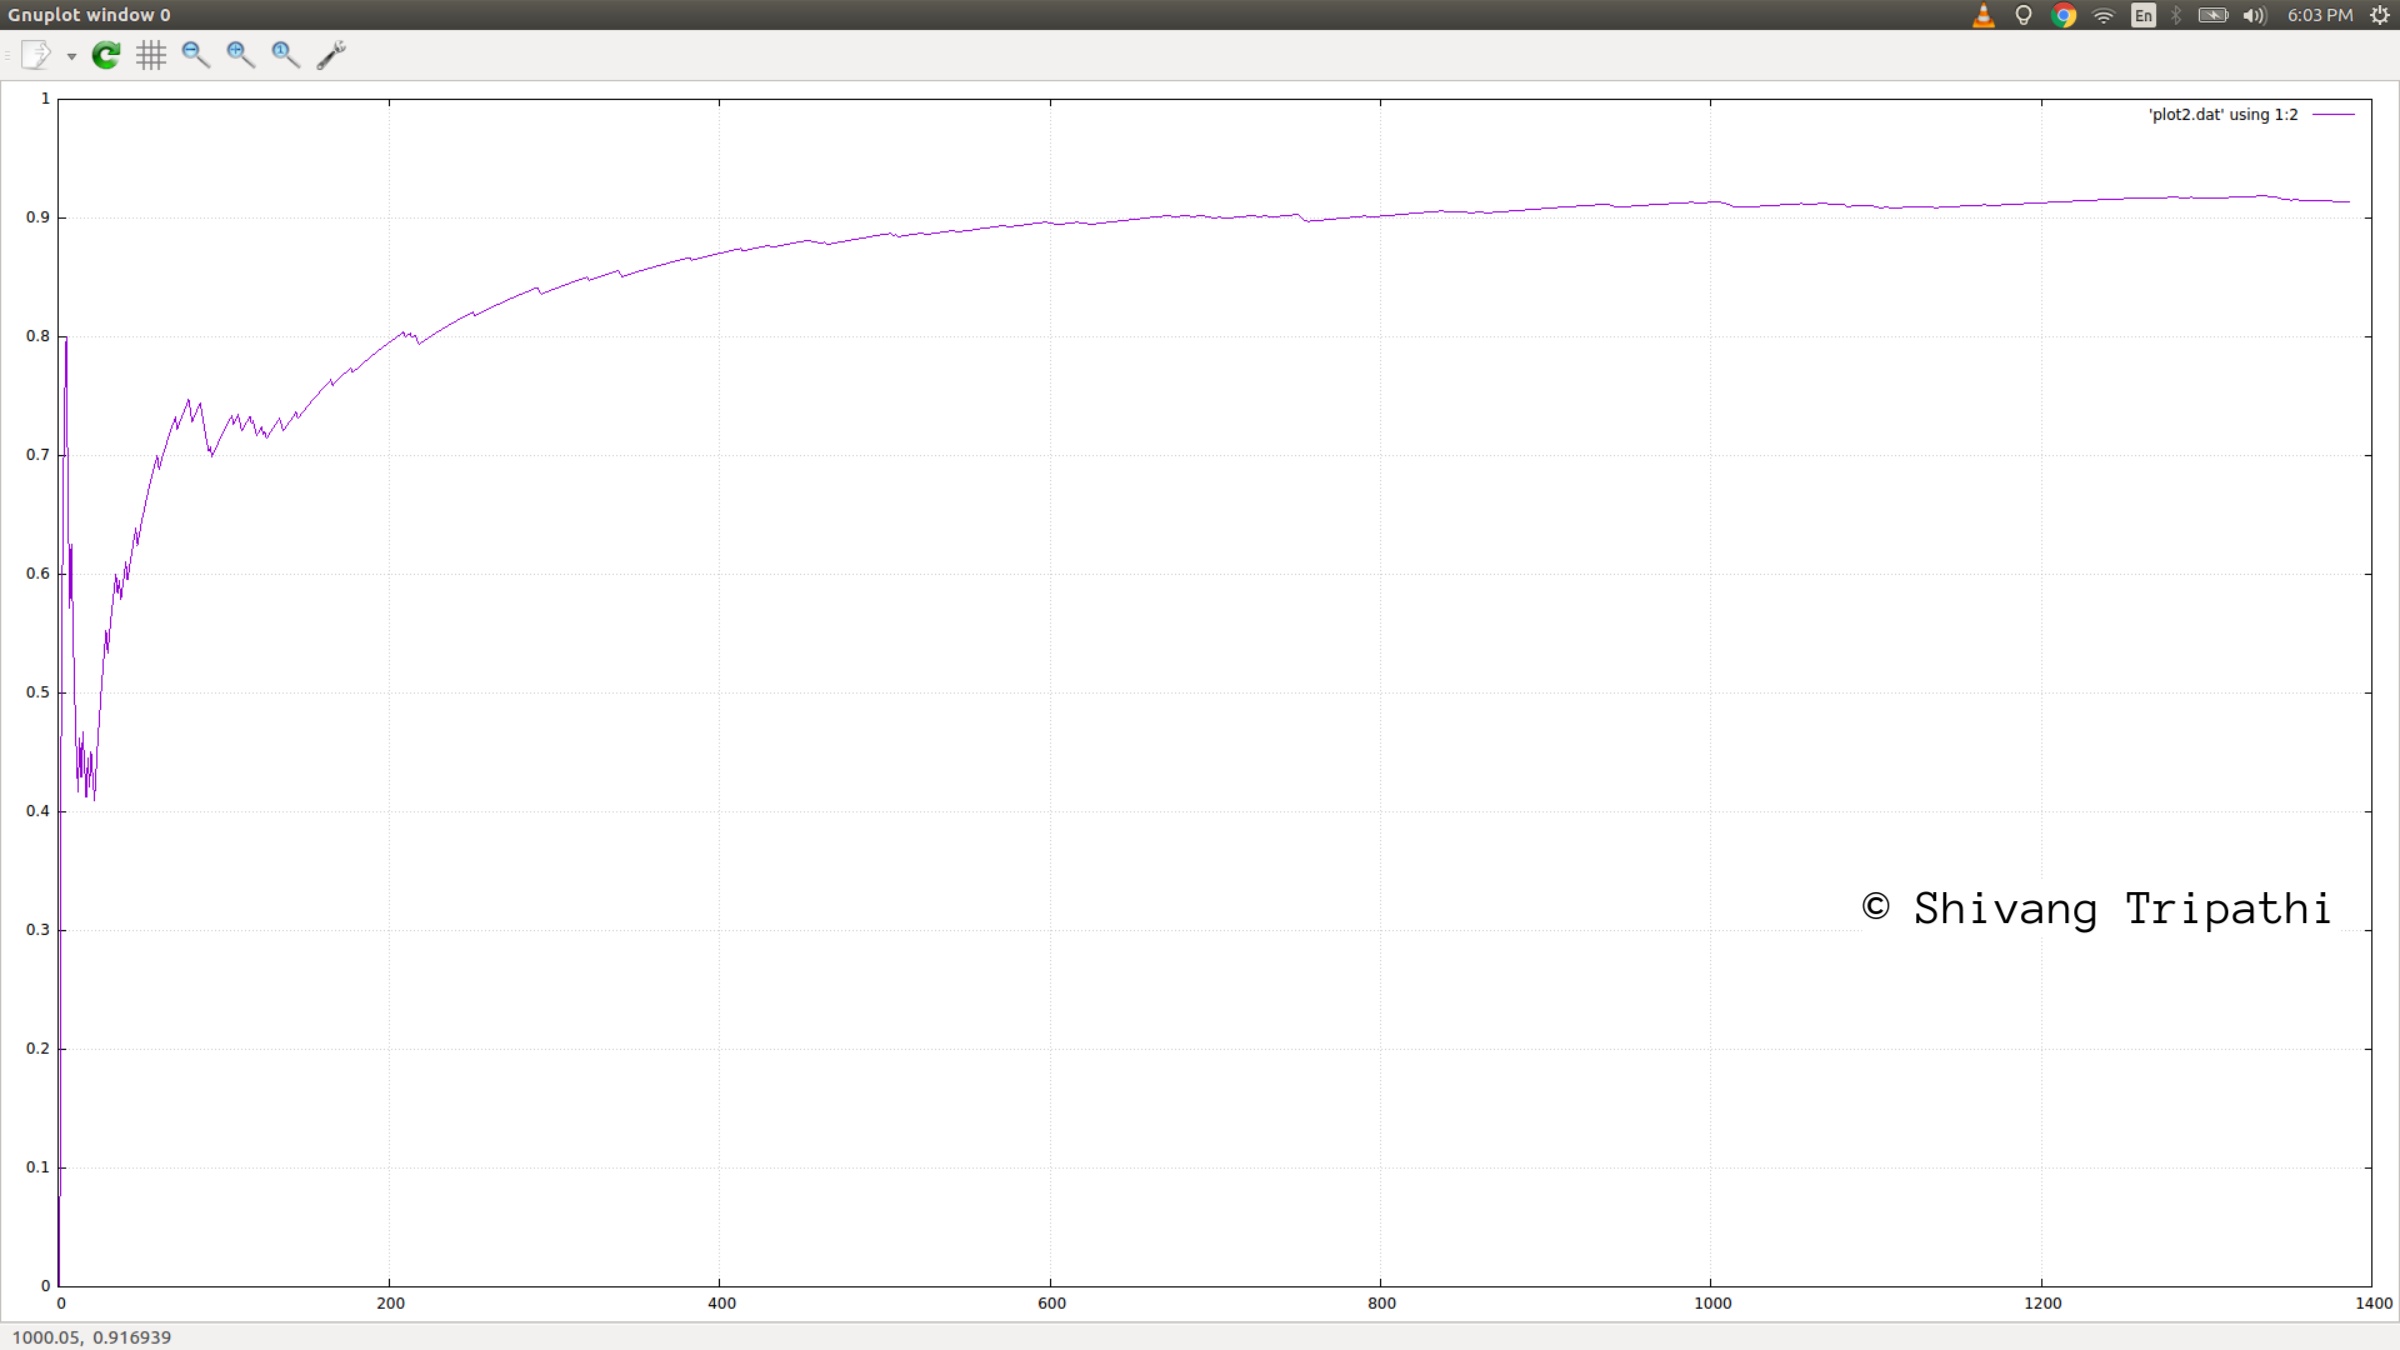Open the 6:03 PM clock menu
The height and width of the screenshot is (1350, 2400).
[2319, 15]
